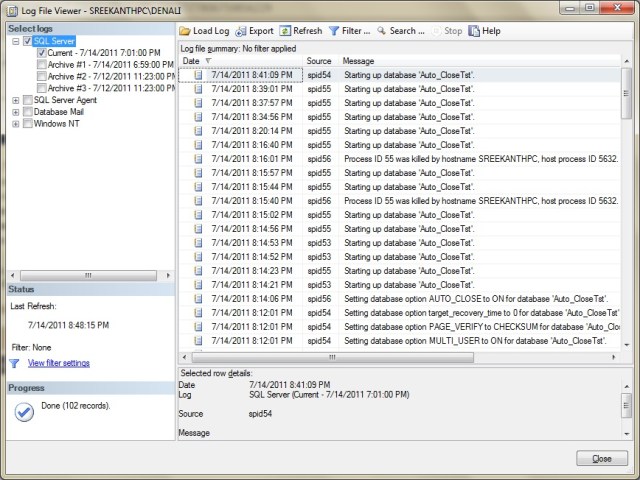Click log entry icon for 8:41:09 PM row
The height and width of the screenshot is (480, 640).
tap(199, 75)
